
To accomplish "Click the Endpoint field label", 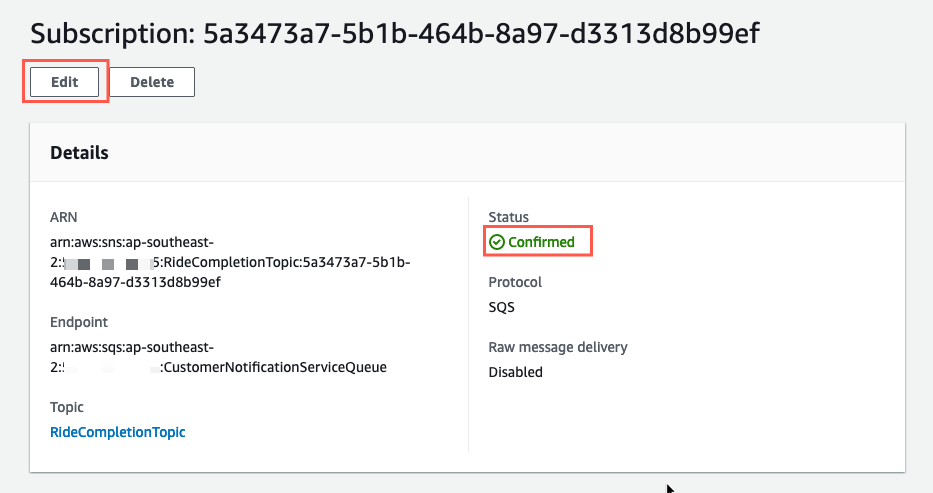I will (x=79, y=322).
